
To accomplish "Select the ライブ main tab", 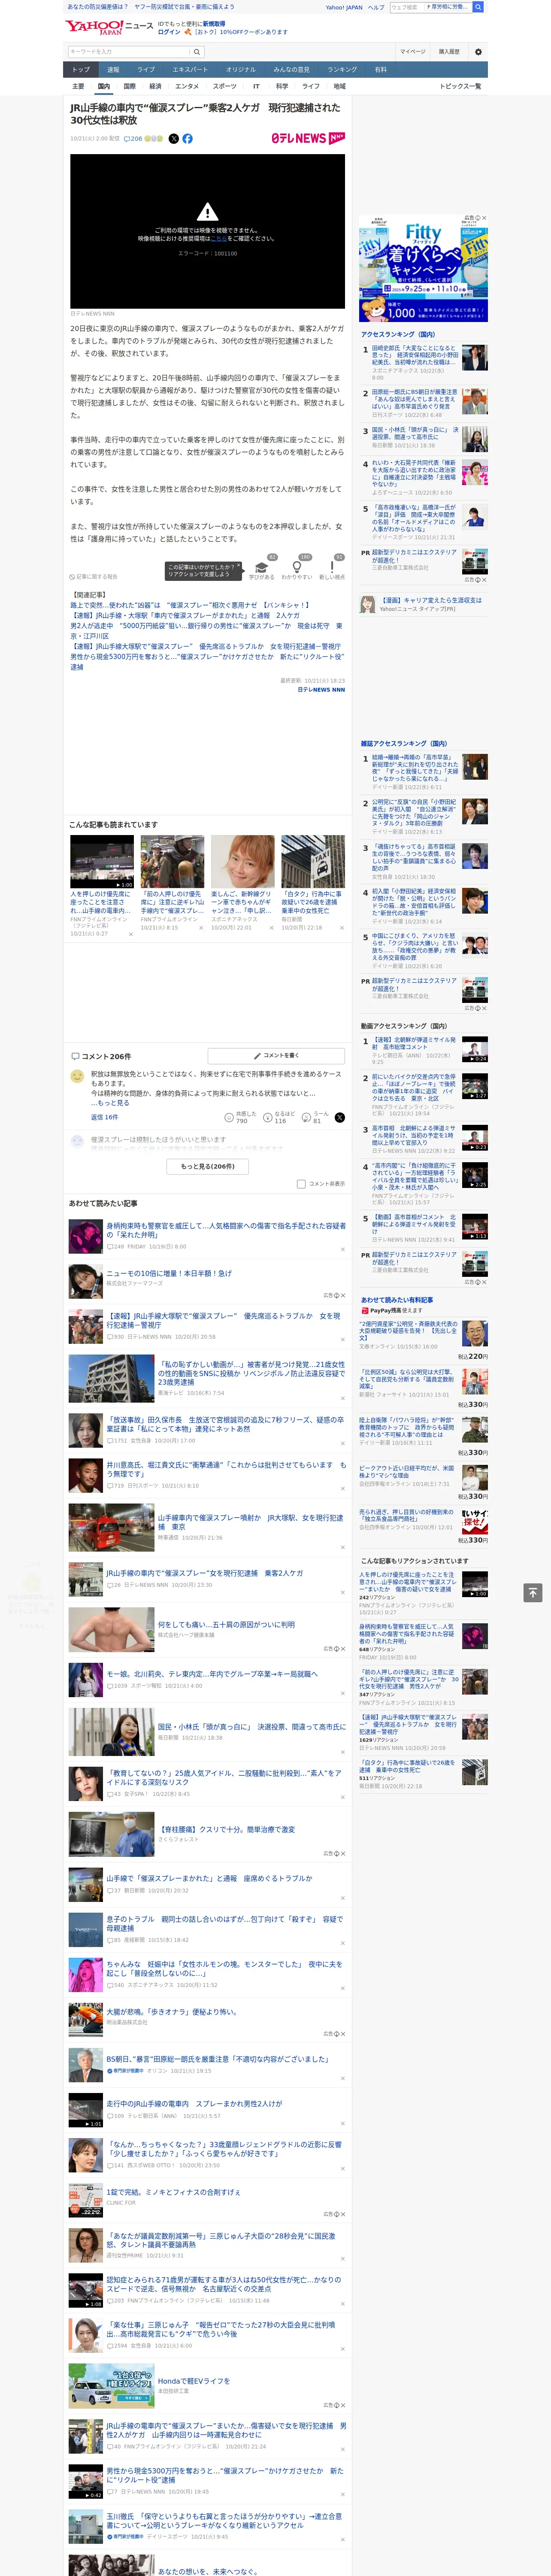I will point(146,69).
